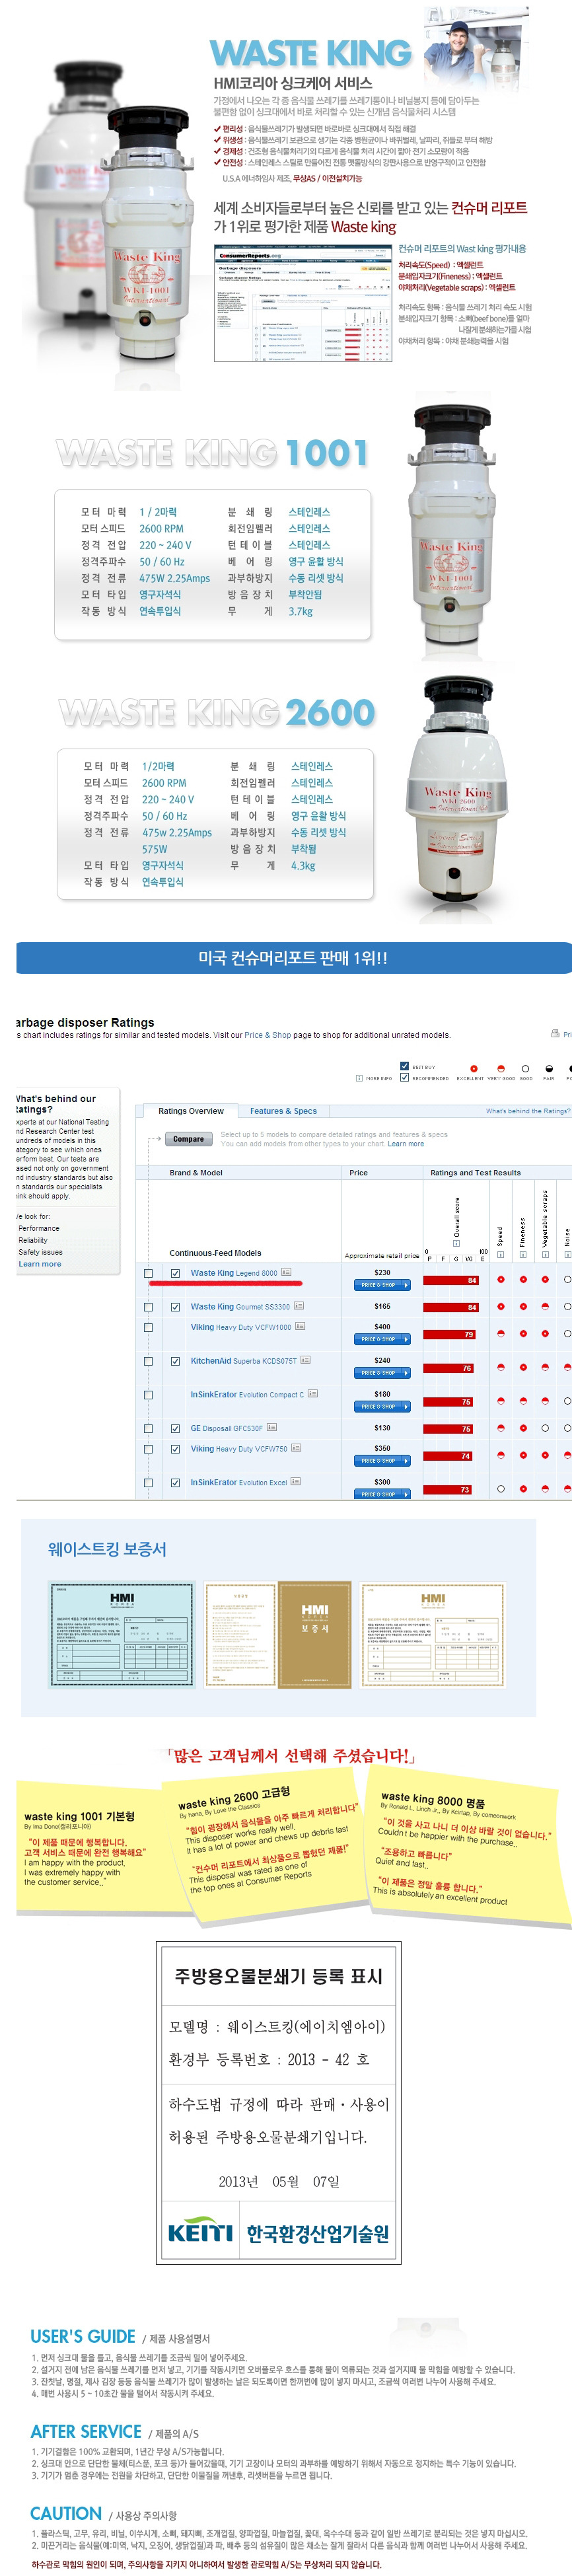
Task: Tick compare checkbox for KitchenAid Superba KCDS075T
Action: coord(148,1361)
